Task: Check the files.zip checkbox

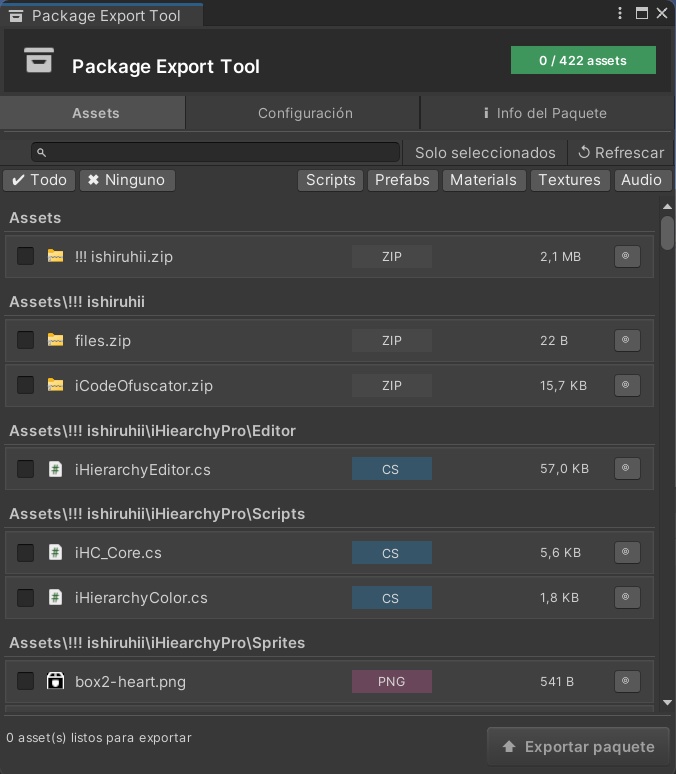Action: pos(25,340)
